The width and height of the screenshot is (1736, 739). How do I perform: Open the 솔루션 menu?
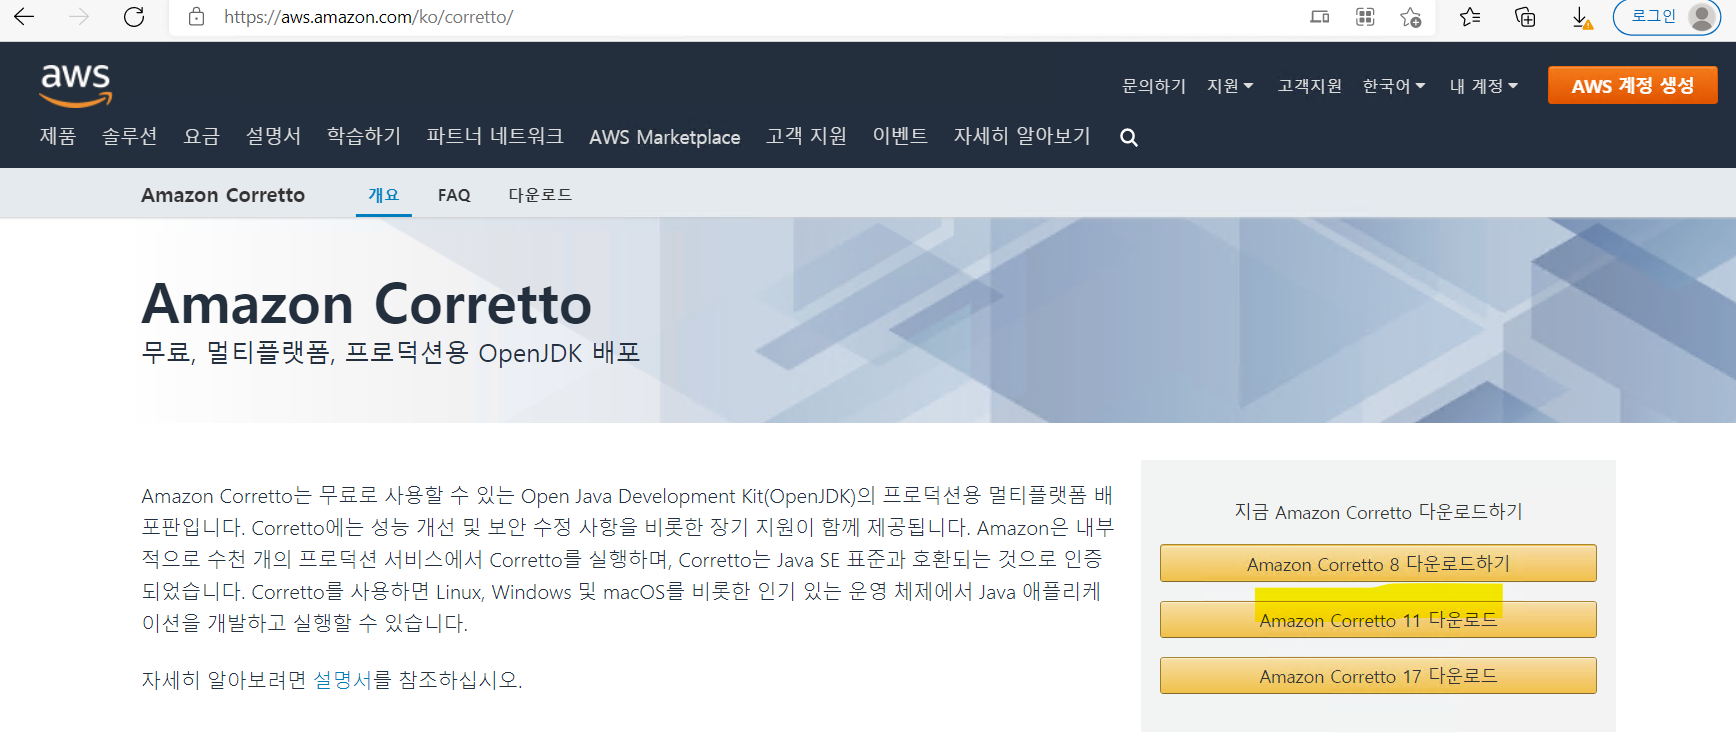(x=129, y=136)
